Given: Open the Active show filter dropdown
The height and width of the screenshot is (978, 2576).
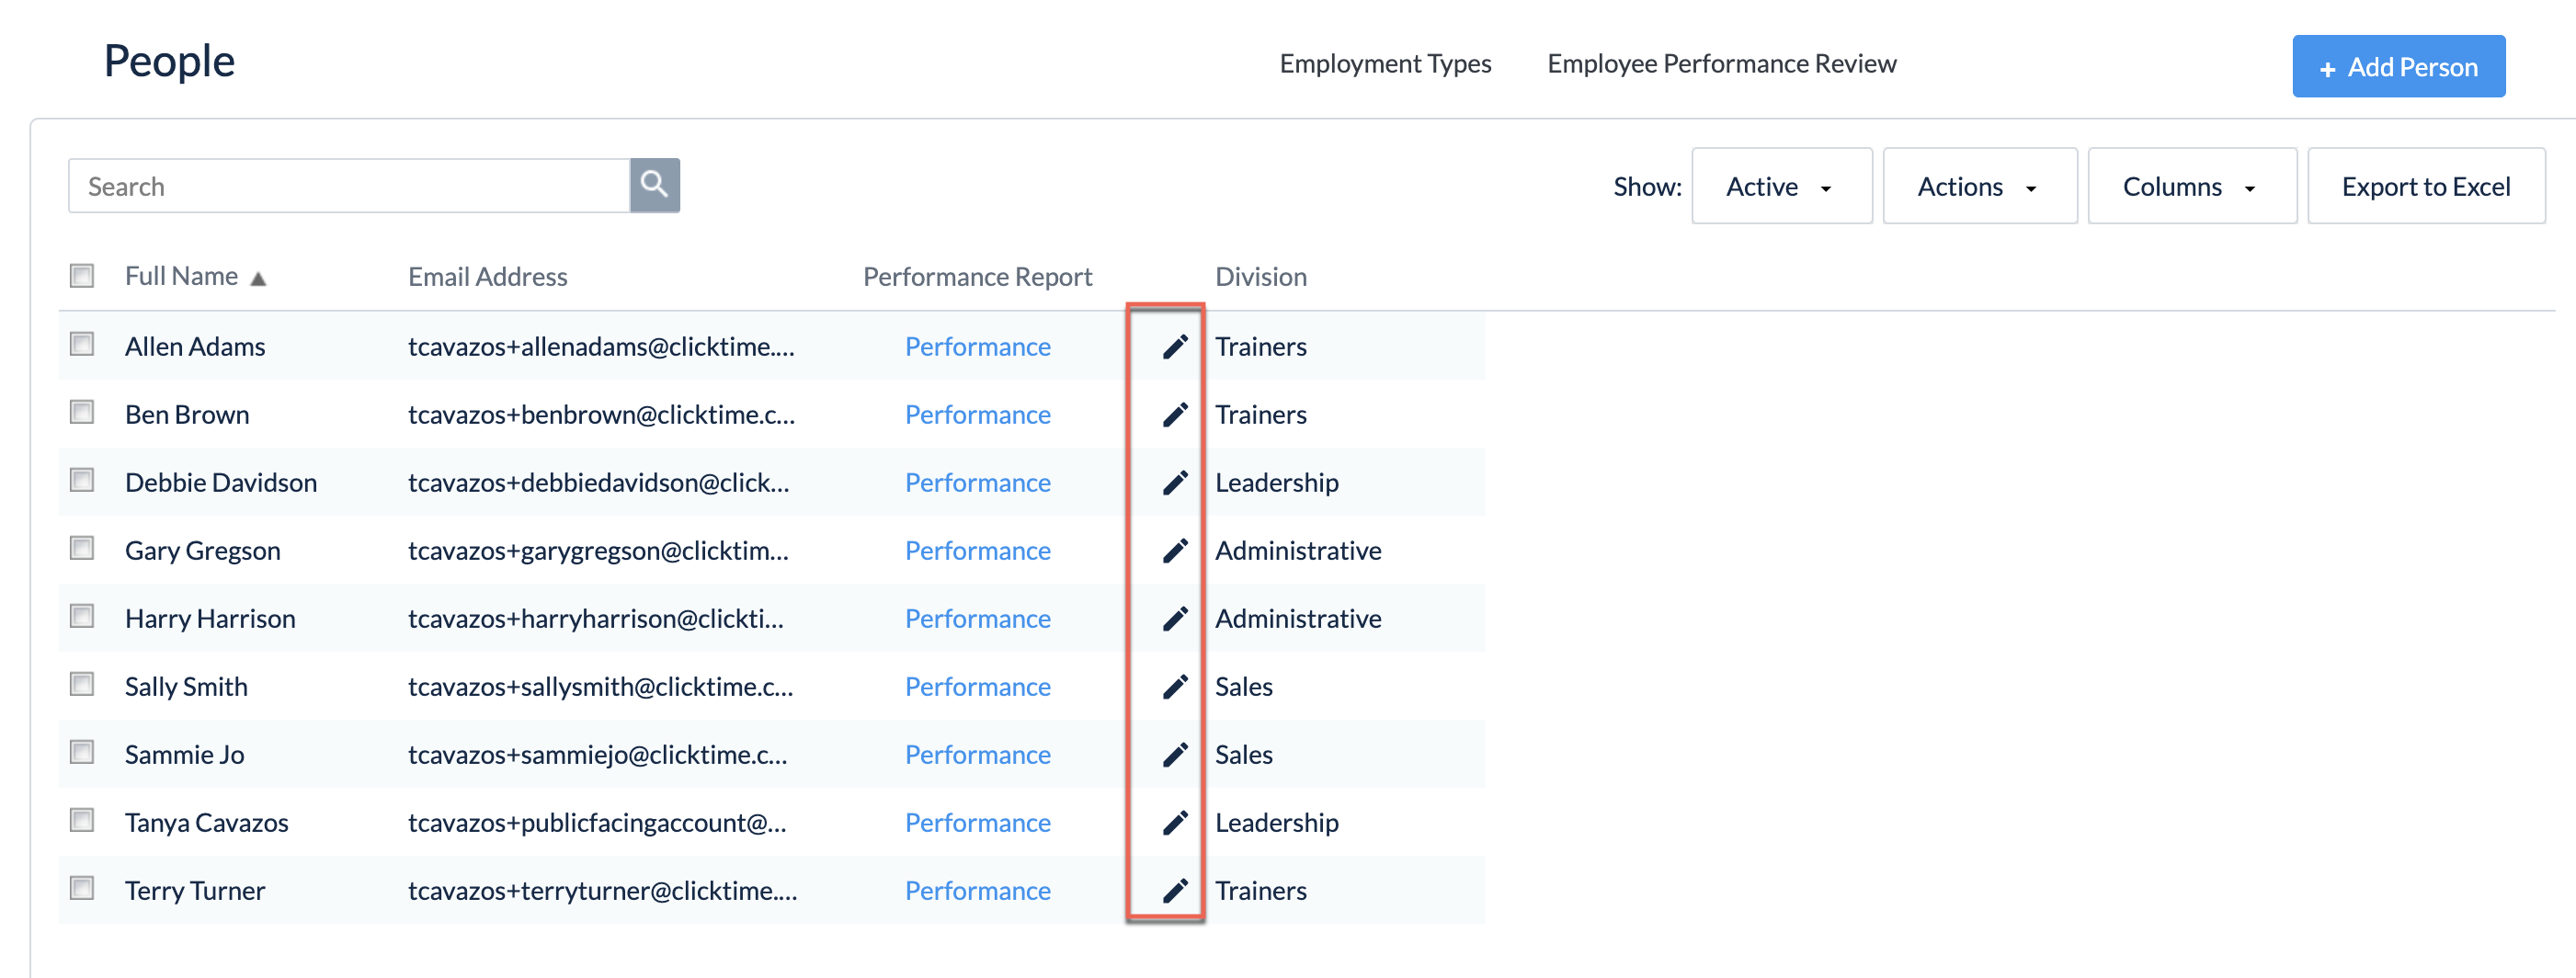Looking at the screenshot, I should [x=1781, y=186].
